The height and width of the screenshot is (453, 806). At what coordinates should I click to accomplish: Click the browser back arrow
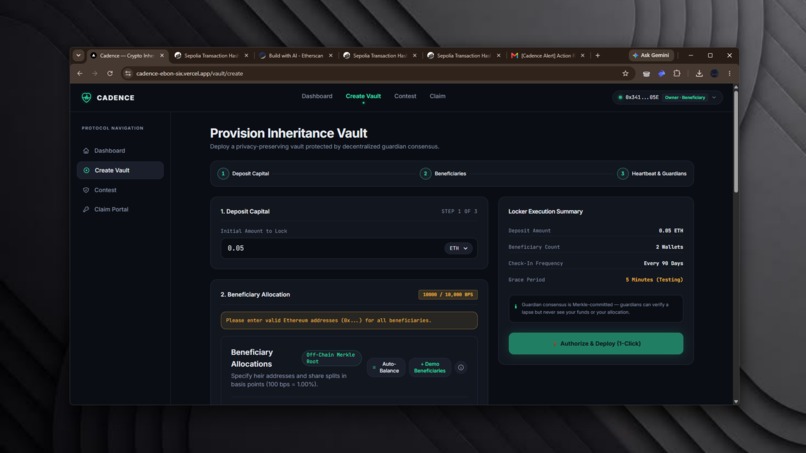coord(80,74)
